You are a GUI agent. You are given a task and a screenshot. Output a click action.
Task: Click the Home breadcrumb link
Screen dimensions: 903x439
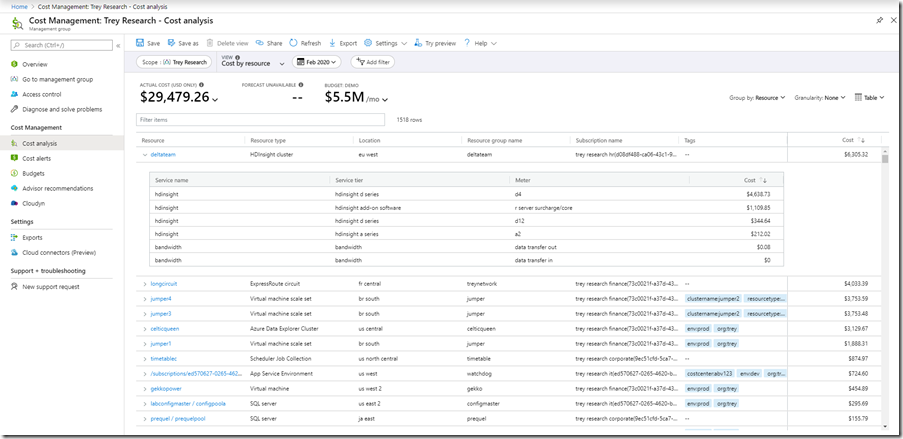click(x=20, y=7)
